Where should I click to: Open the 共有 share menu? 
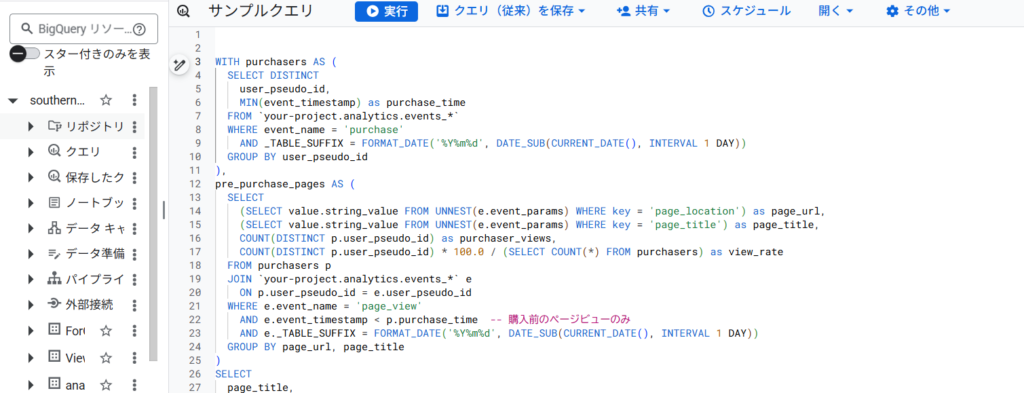(x=643, y=11)
